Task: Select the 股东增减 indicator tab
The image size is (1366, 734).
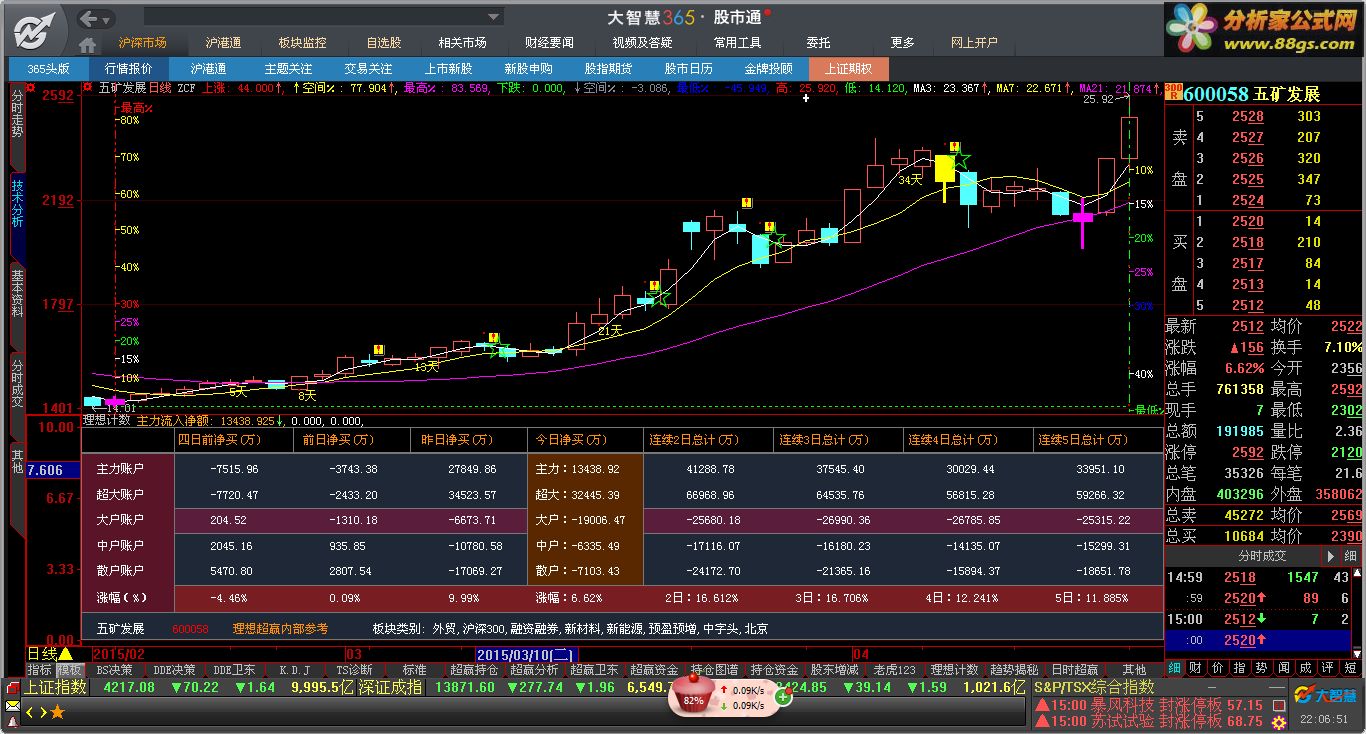Action: click(834, 669)
